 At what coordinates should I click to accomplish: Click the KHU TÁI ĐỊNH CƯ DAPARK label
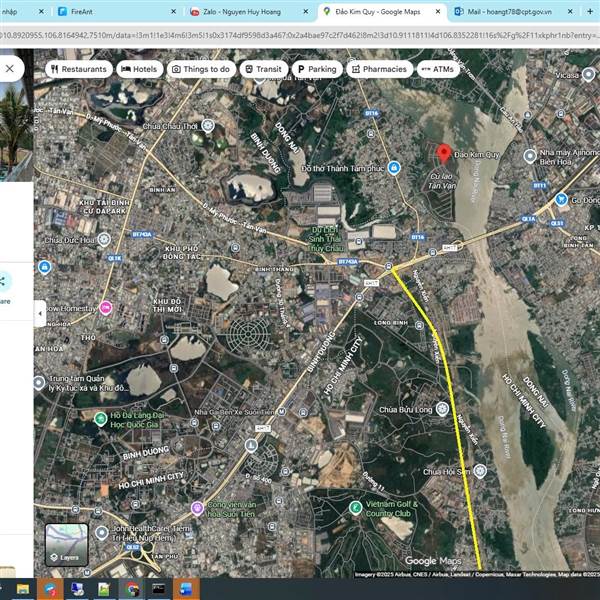click(105, 207)
